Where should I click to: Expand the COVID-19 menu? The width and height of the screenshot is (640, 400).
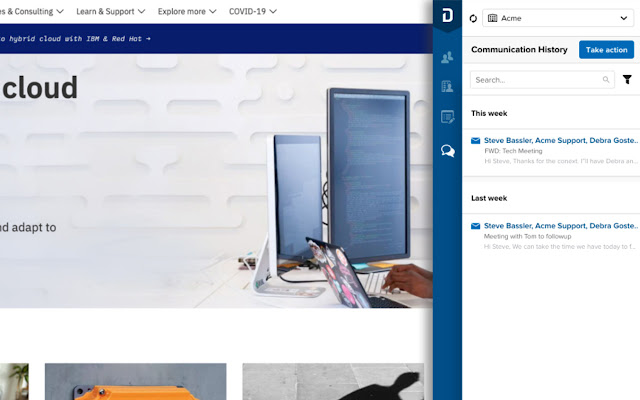click(253, 11)
